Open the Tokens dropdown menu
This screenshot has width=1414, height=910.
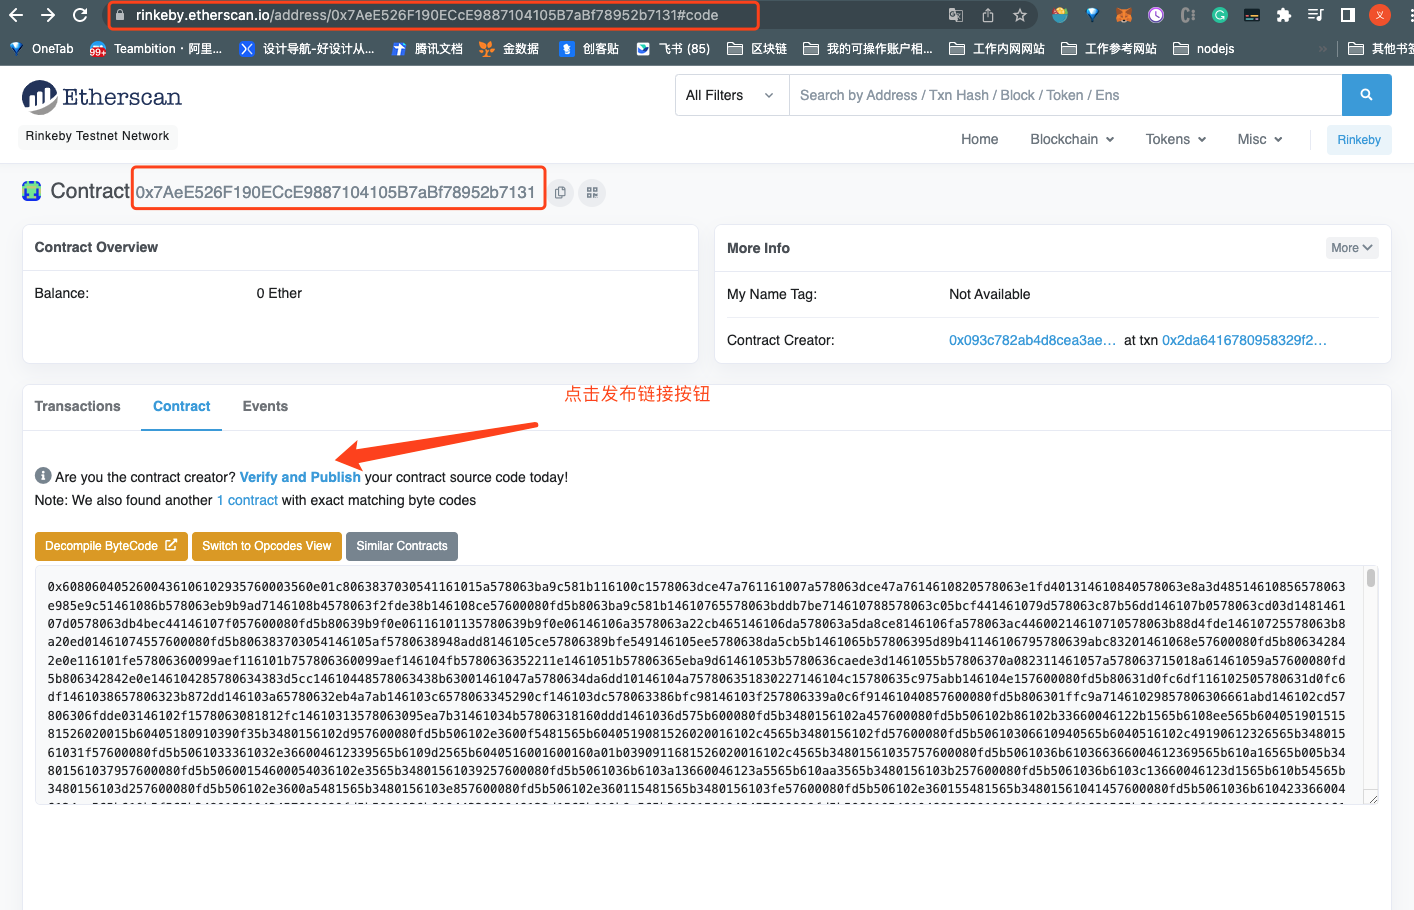coord(1174,139)
